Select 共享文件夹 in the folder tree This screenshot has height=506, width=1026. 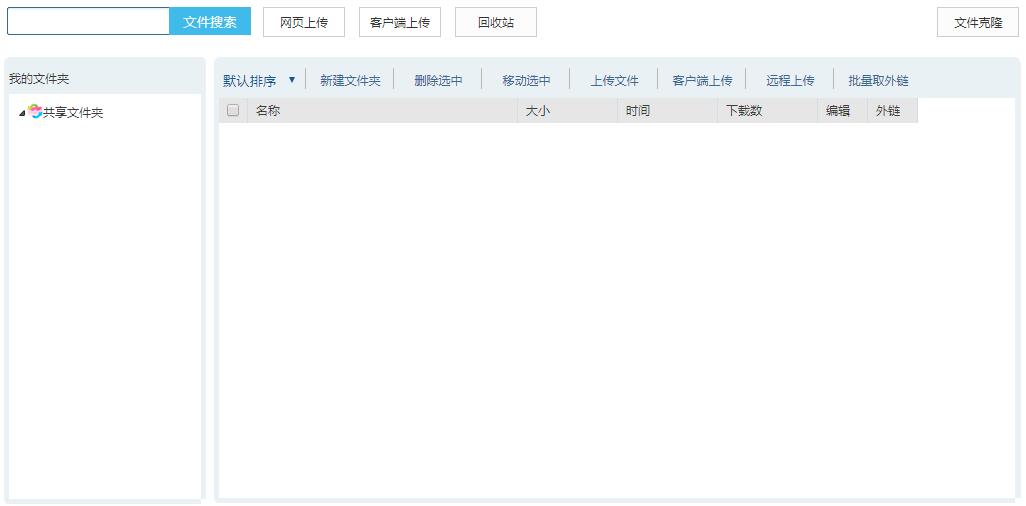pos(73,113)
